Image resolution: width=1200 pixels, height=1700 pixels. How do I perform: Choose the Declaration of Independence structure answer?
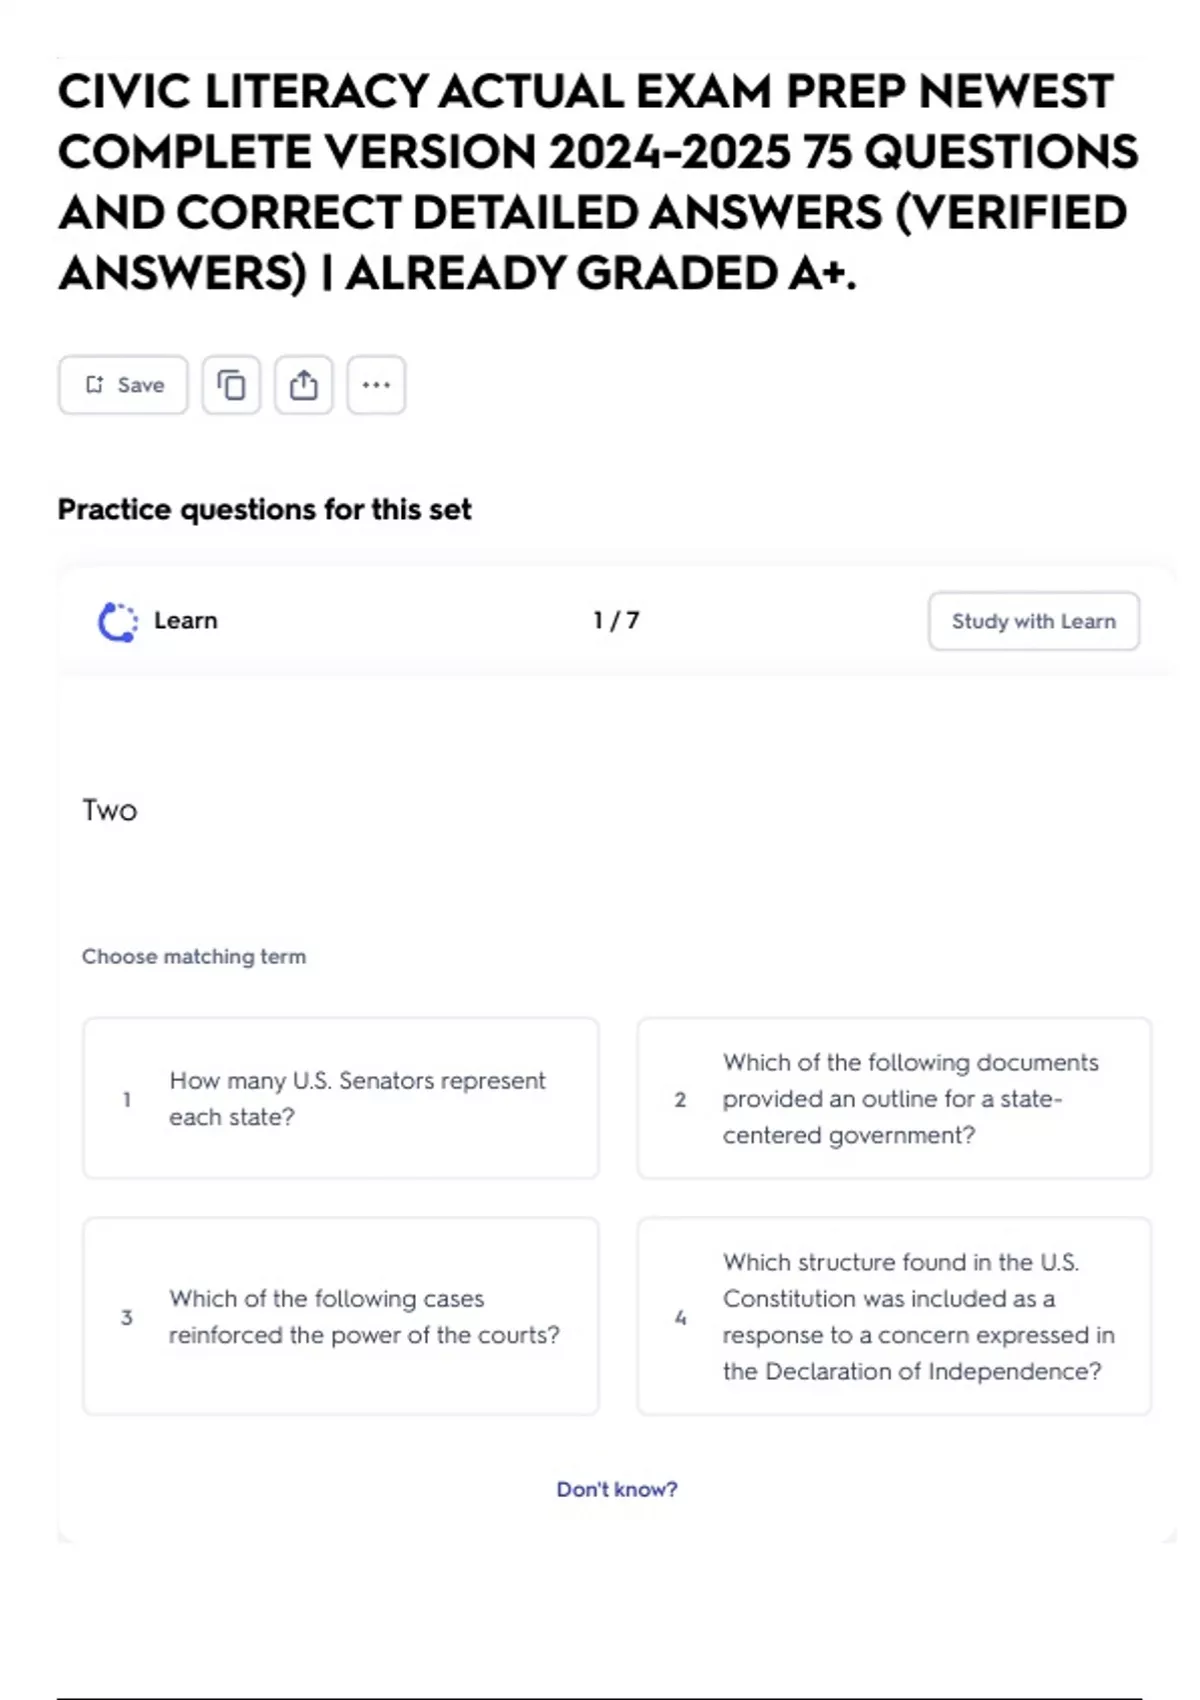coord(894,1316)
